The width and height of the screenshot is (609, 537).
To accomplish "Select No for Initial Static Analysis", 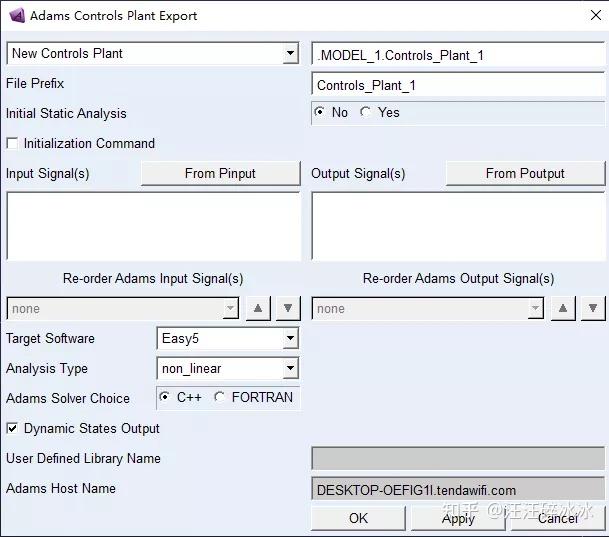I will point(320,113).
